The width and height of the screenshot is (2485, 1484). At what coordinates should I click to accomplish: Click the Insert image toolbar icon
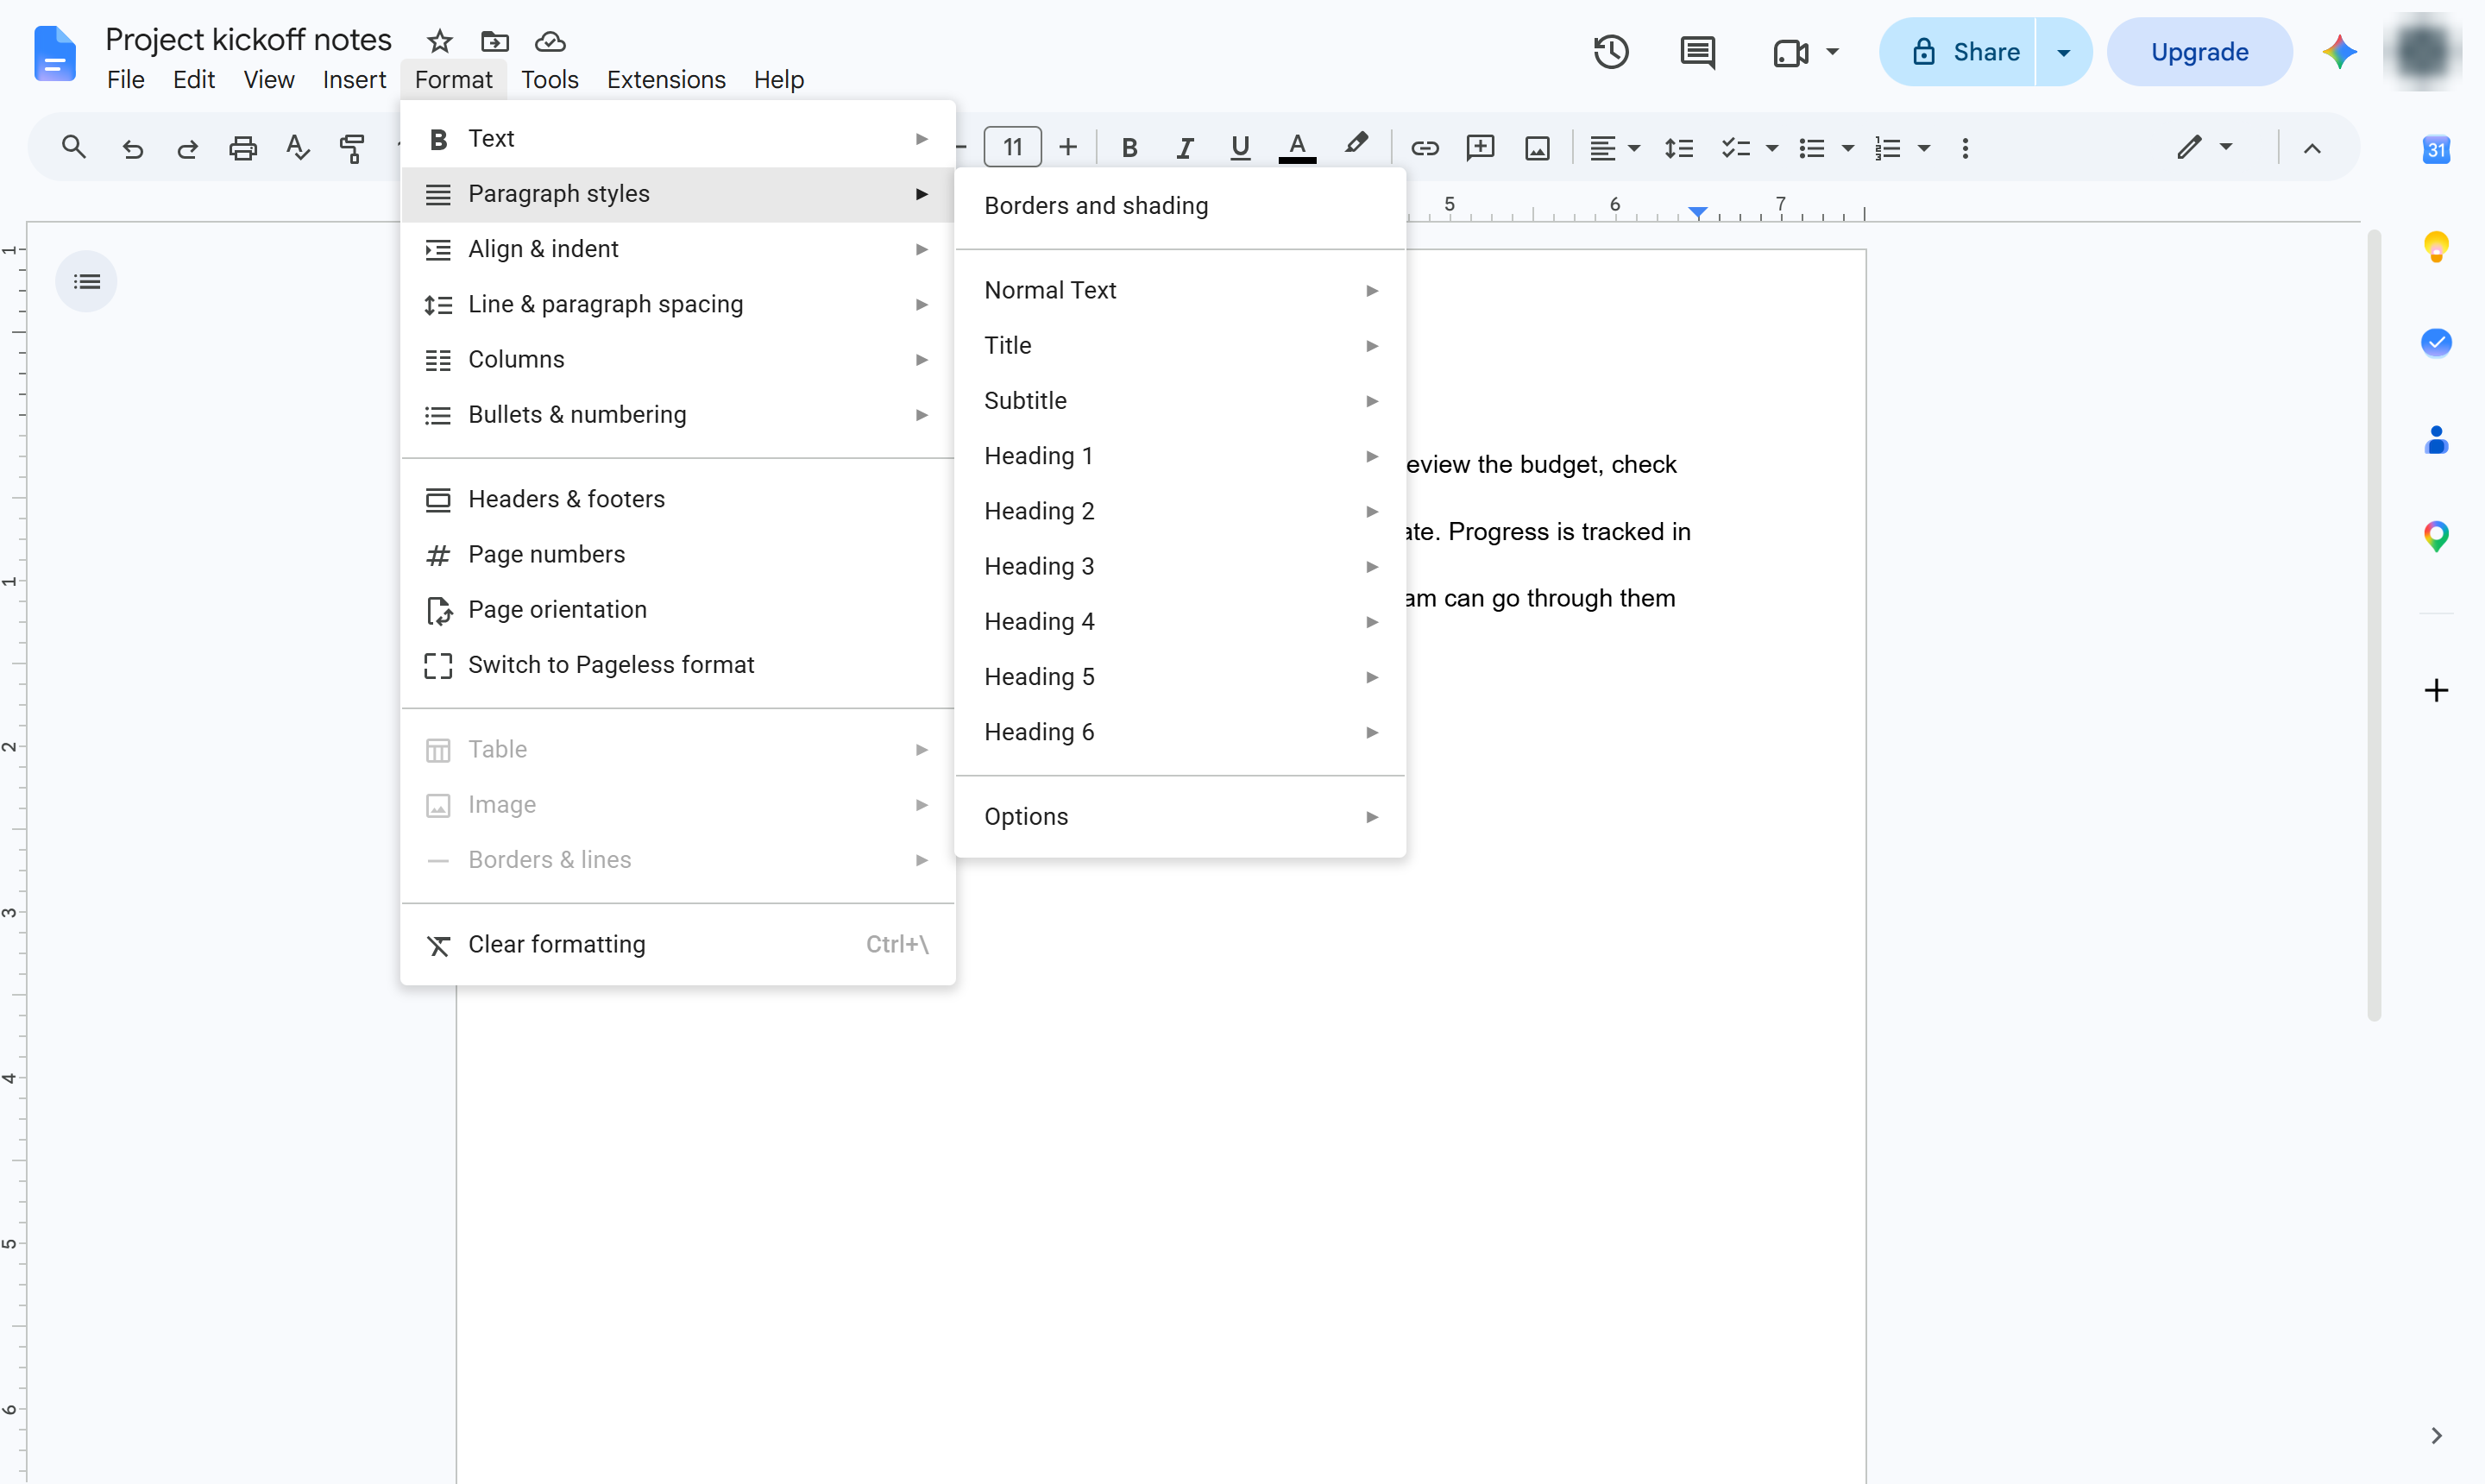click(1537, 148)
